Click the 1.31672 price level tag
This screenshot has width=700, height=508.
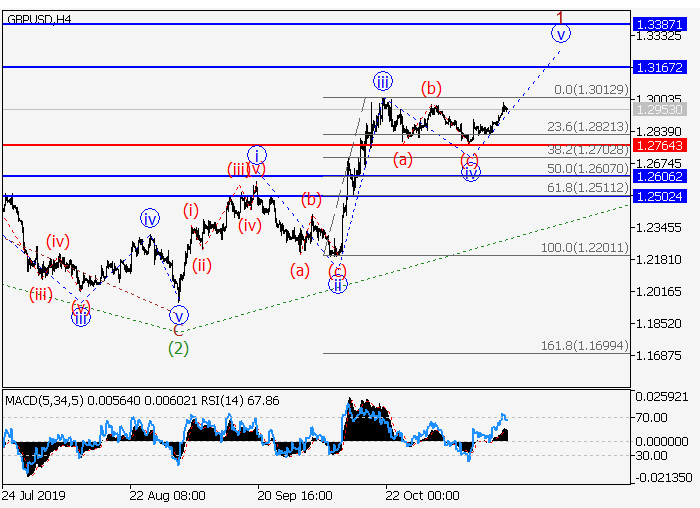(659, 67)
